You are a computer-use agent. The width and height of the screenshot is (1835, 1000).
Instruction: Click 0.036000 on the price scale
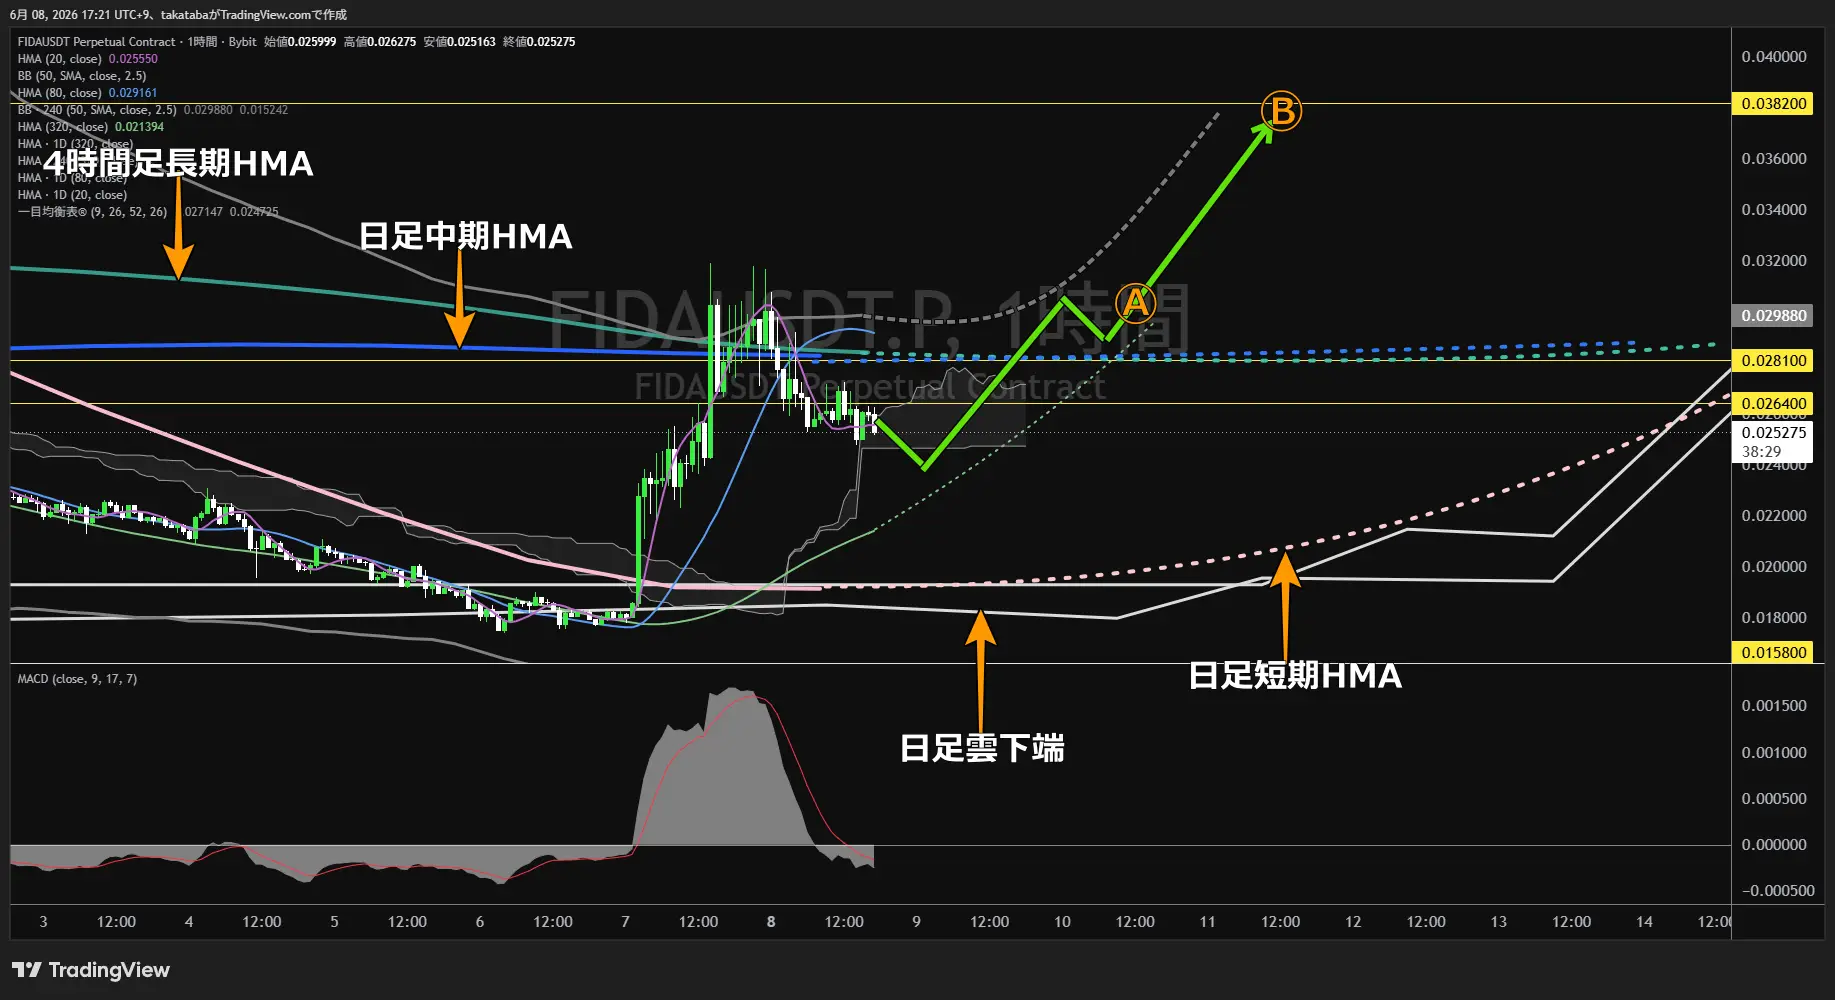click(x=1774, y=159)
